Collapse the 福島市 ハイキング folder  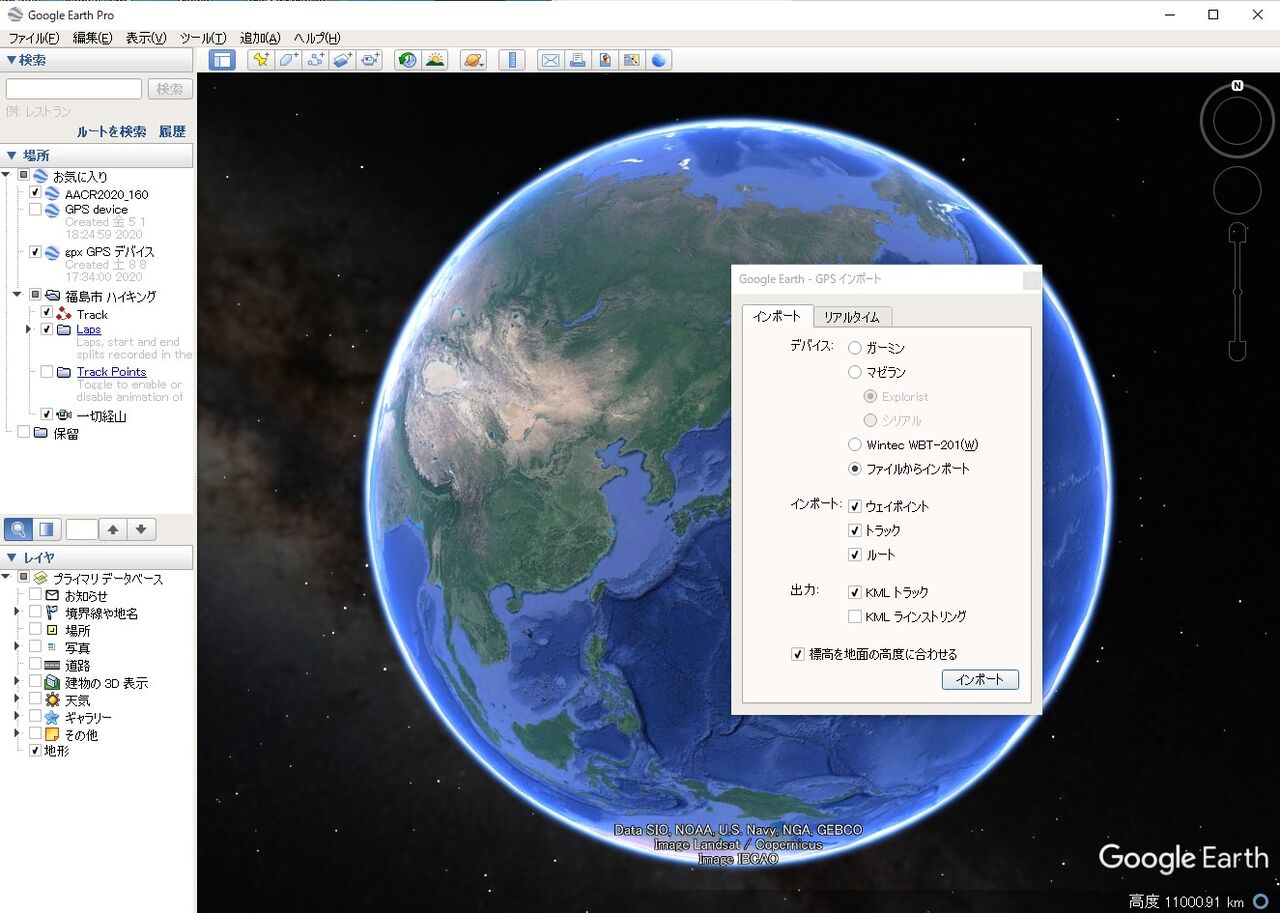tap(17, 295)
